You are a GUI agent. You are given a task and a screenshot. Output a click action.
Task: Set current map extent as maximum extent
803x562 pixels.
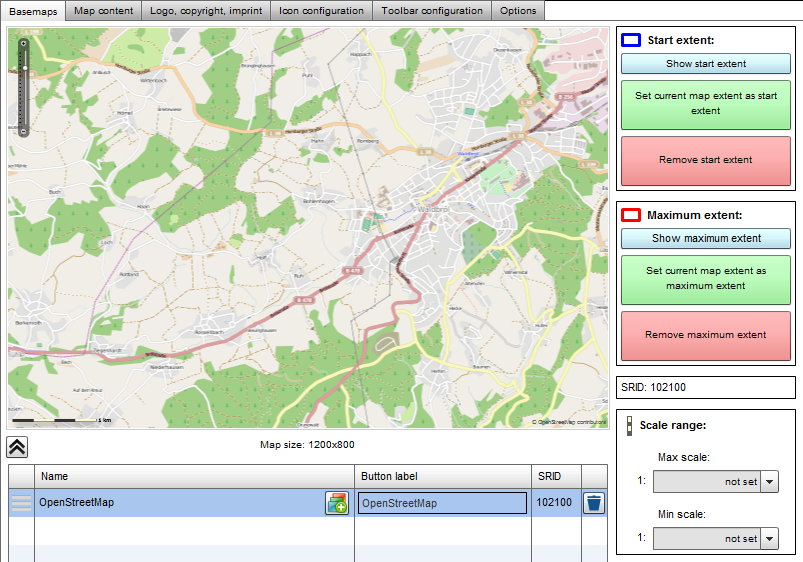tap(706, 280)
